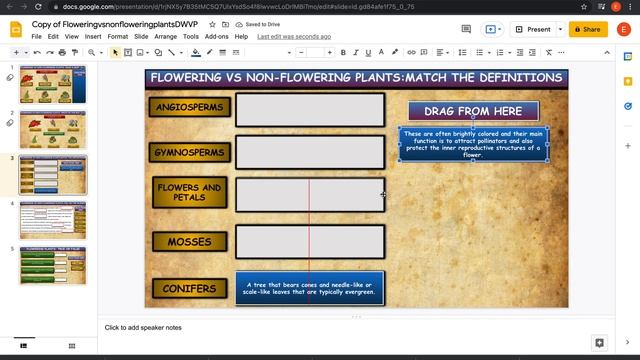Increase indent of text

[532, 53]
